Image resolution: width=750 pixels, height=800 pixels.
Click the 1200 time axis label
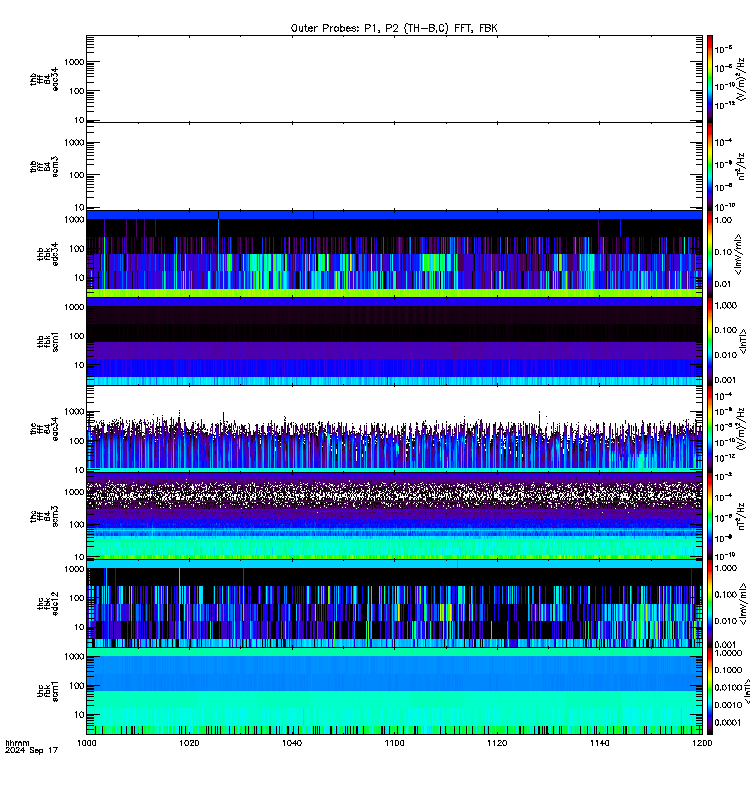tap(702, 743)
